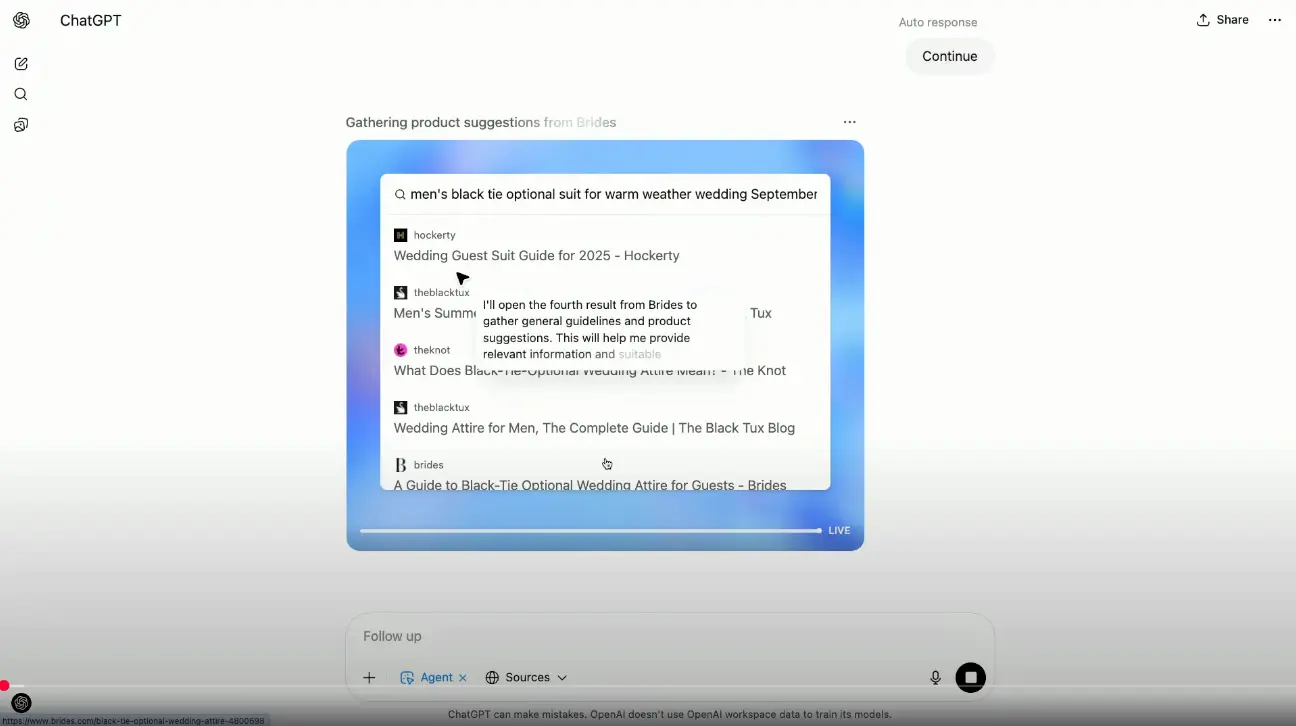Open the library icon in sidebar

click(21, 125)
